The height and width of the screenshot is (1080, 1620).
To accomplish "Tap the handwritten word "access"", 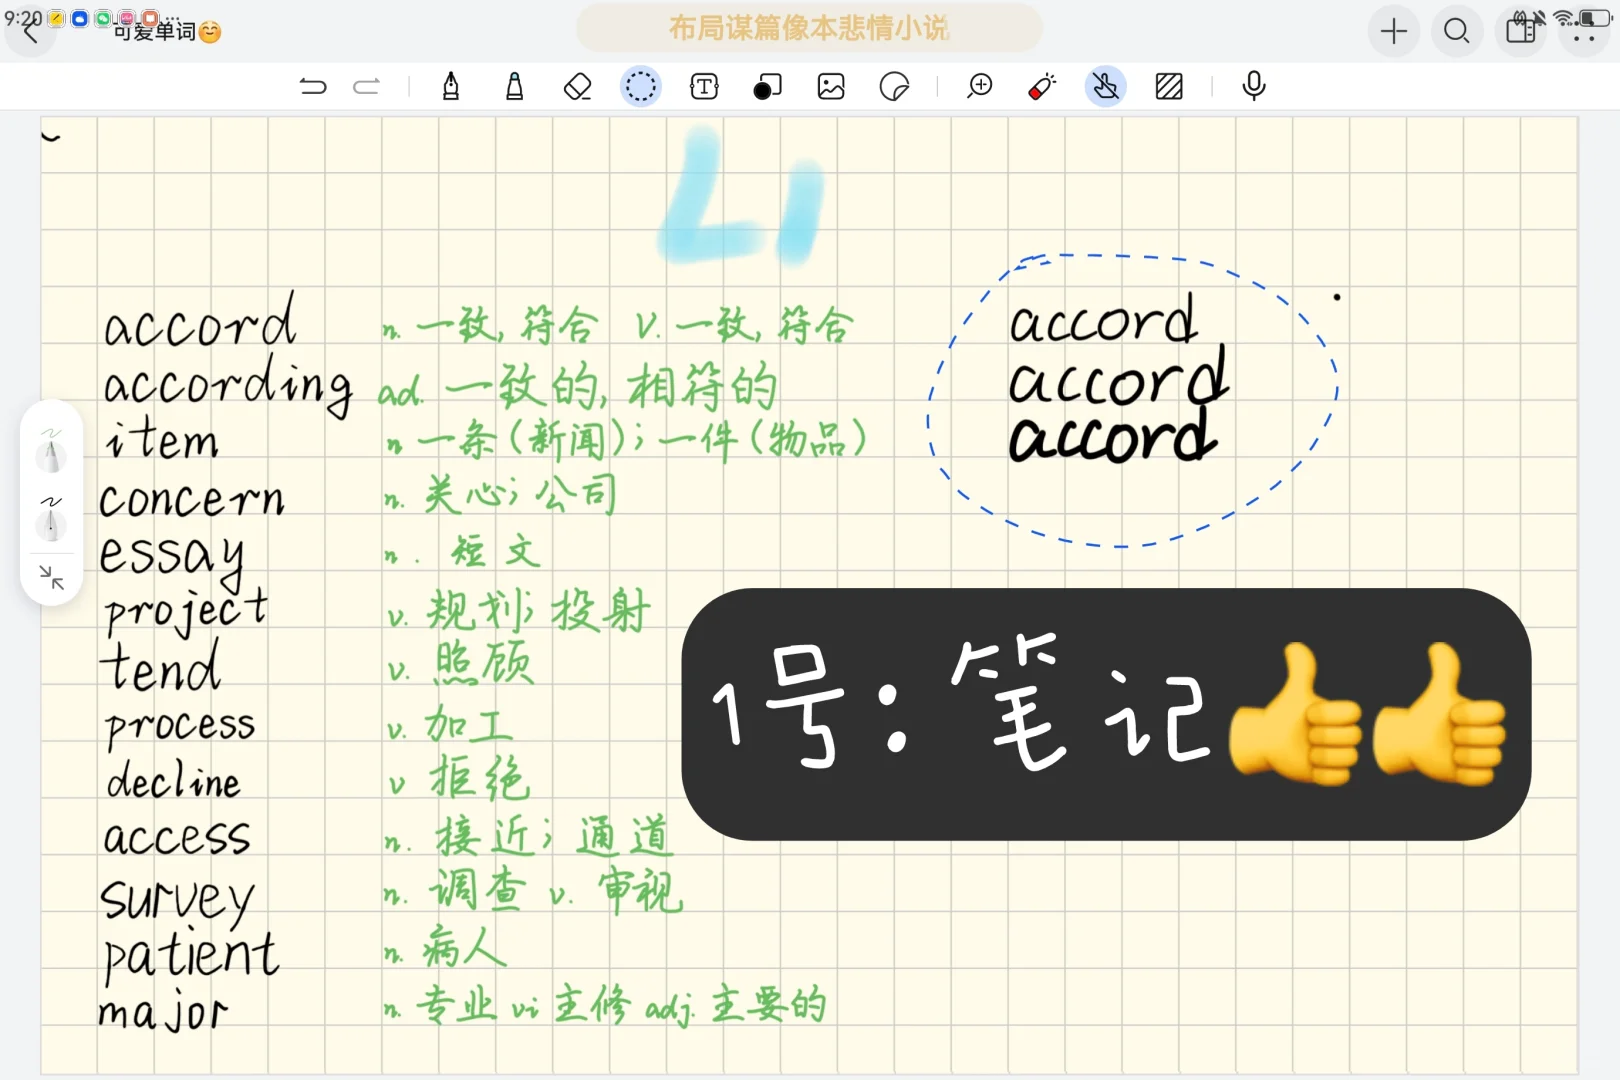I will click(176, 838).
